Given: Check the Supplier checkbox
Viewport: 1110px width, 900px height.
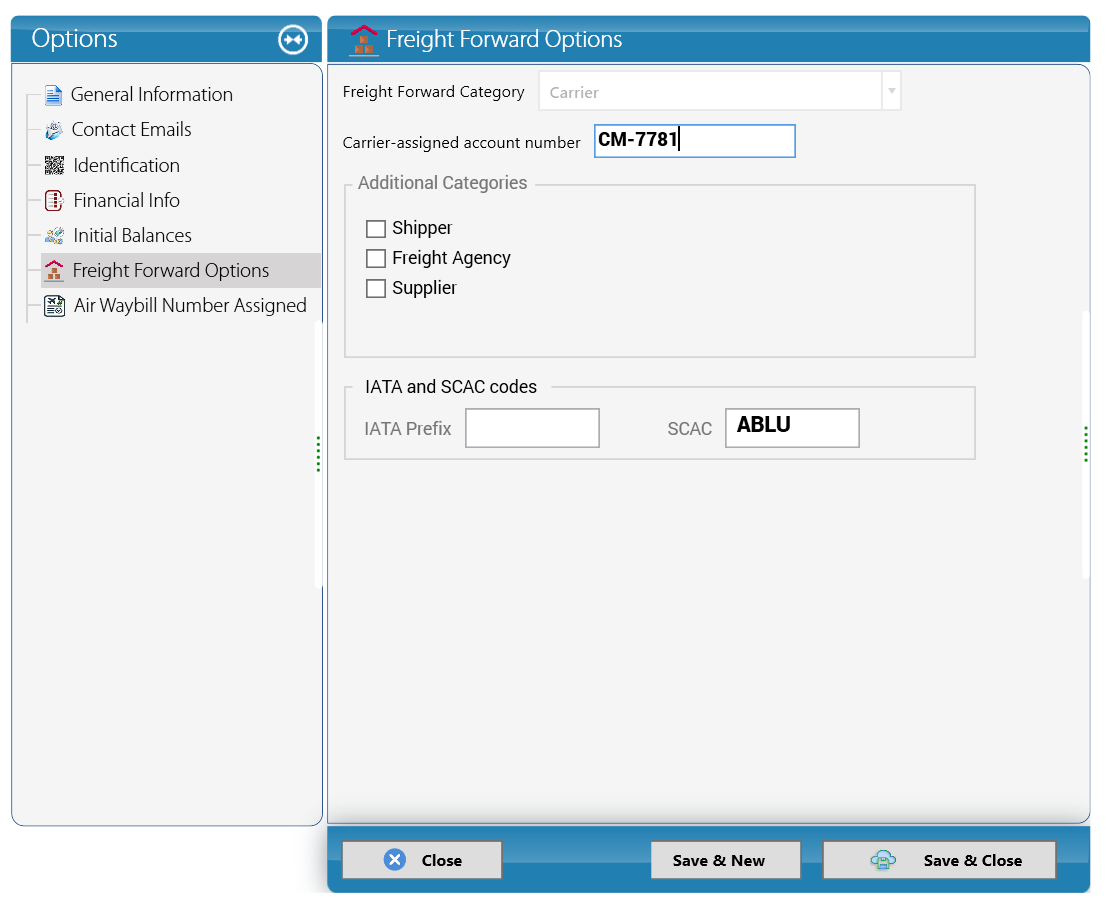Looking at the screenshot, I should [376, 288].
